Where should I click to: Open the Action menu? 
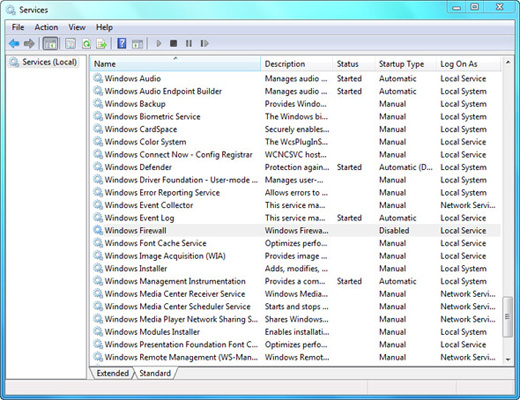pos(46,27)
